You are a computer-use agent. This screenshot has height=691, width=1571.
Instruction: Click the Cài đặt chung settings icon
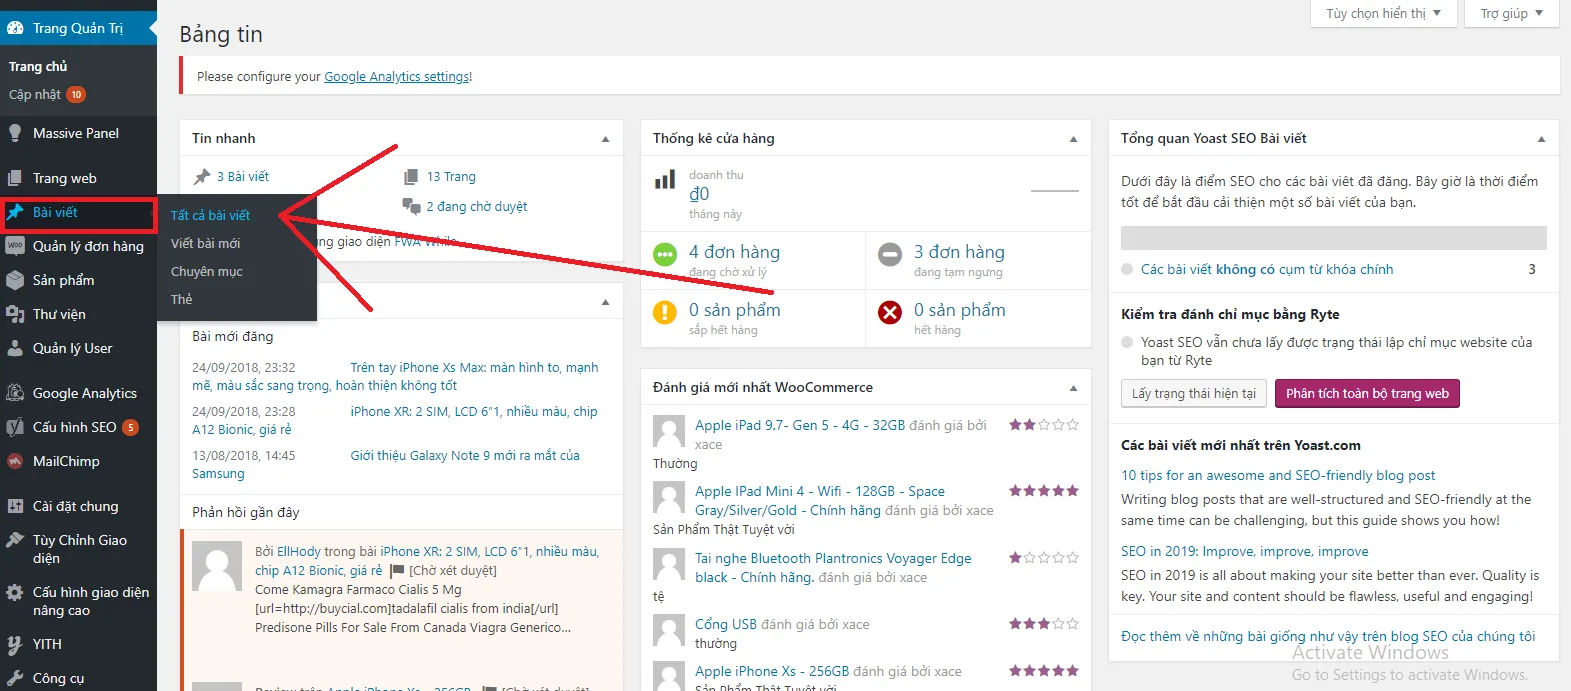(x=15, y=506)
